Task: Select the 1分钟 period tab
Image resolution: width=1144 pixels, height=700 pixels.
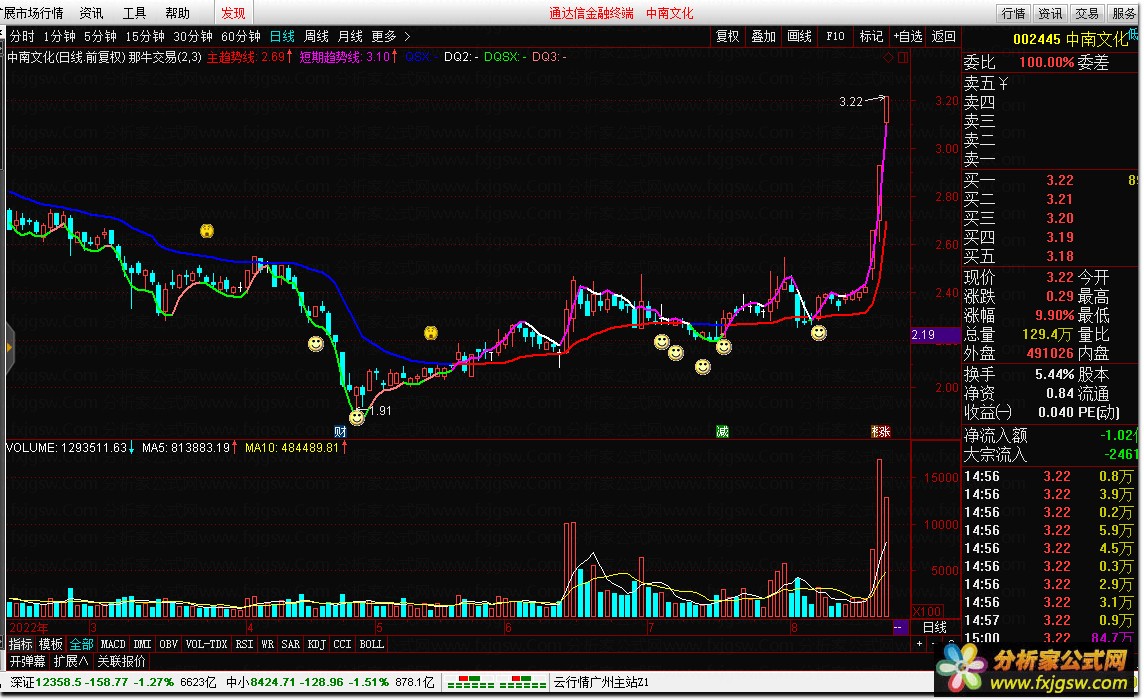Action: pyautogui.click(x=59, y=36)
